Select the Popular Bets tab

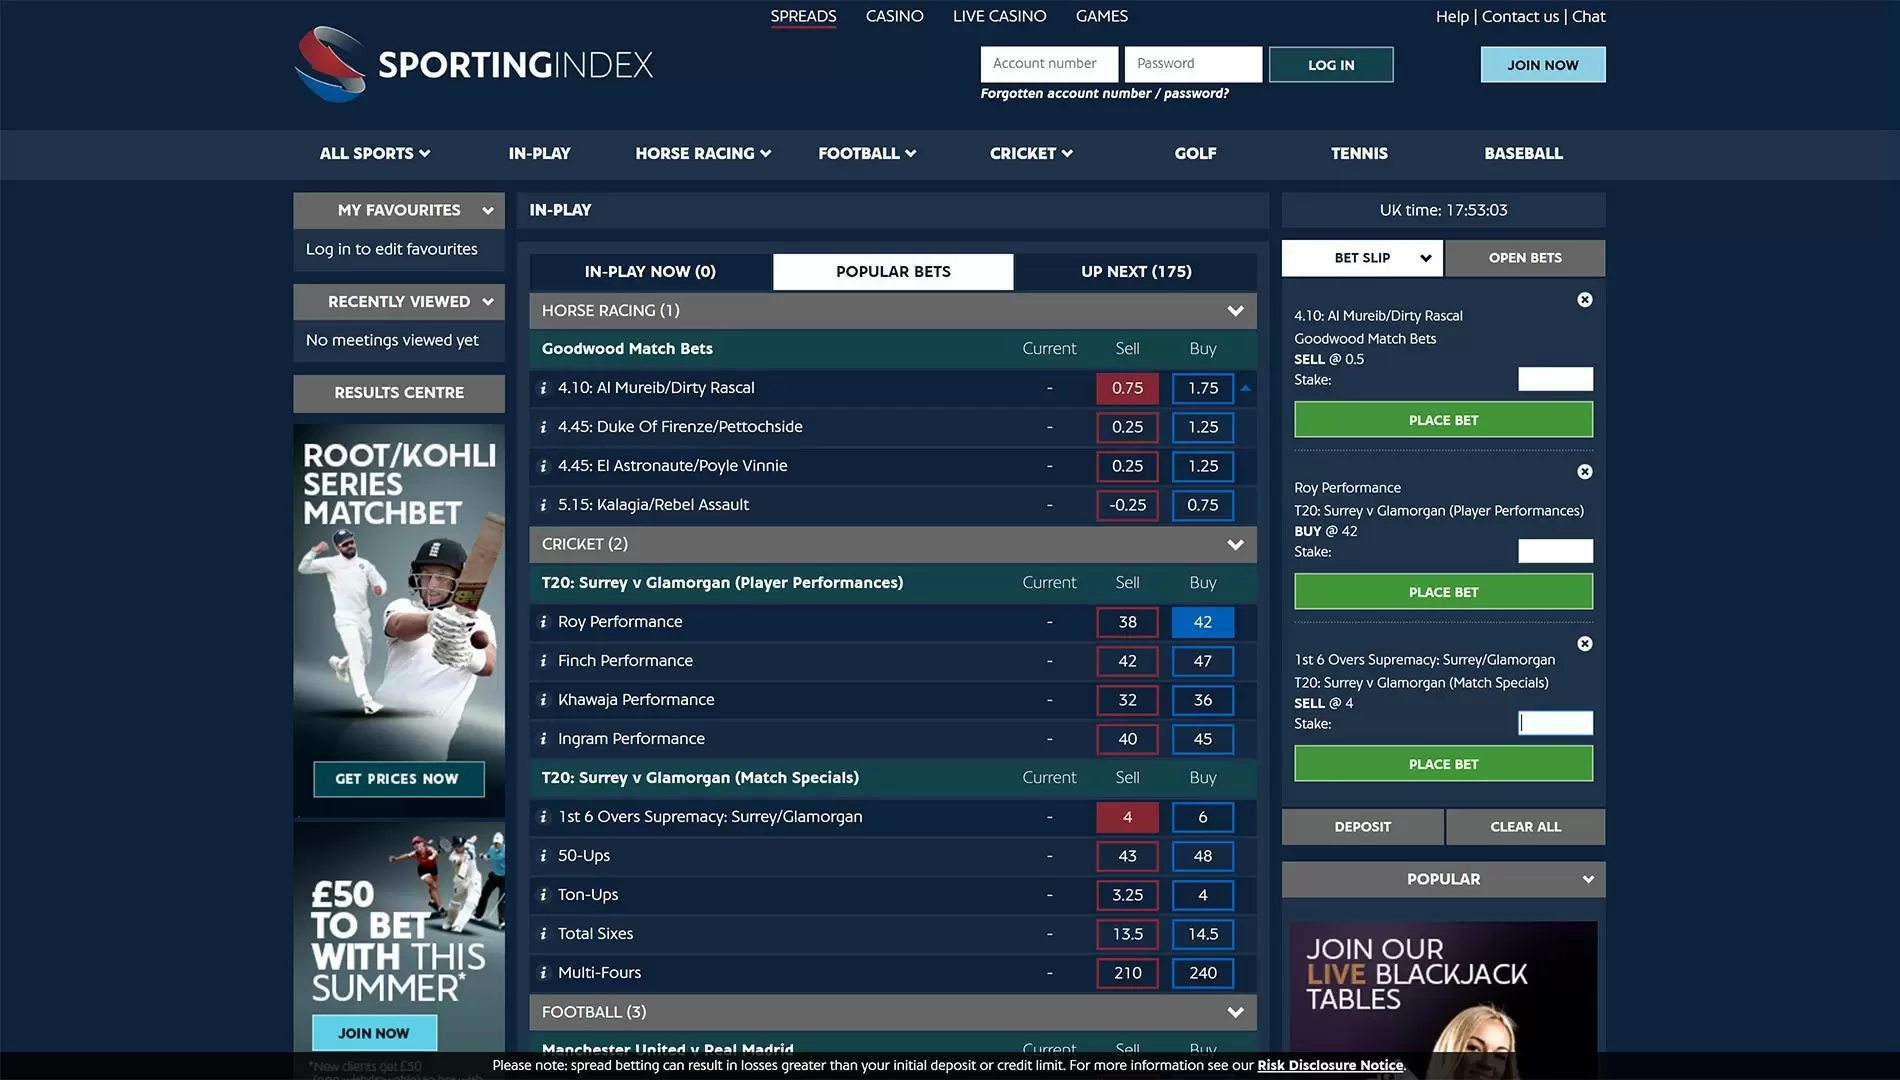tap(893, 272)
